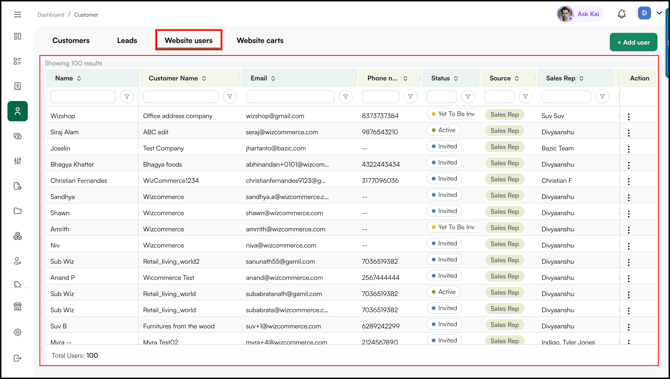Open the notifications bell icon
The width and height of the screenshot is (670, 379).
click(622, 14)
